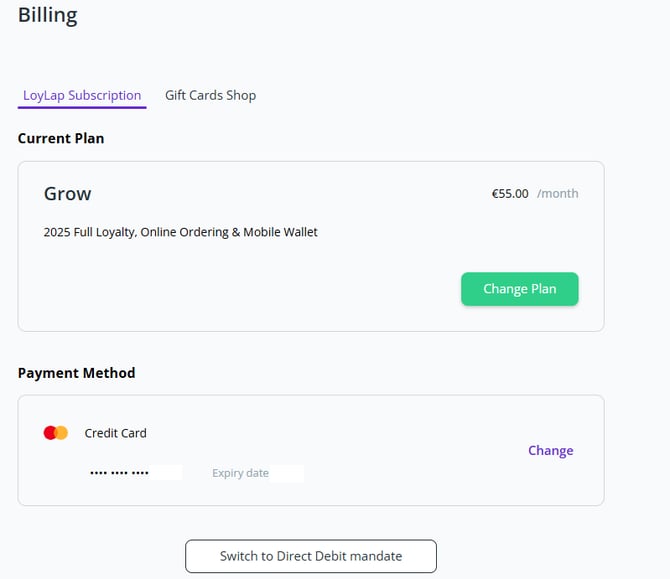Click the /month billing period text

coord(557,193)
